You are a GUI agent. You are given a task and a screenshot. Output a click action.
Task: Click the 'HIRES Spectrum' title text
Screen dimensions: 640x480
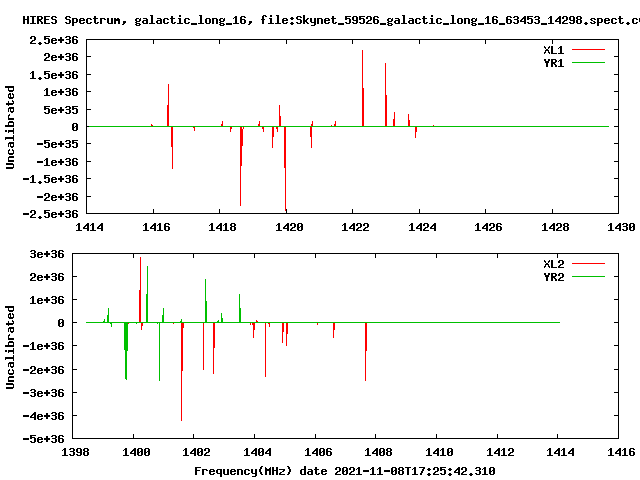pos(74,20)
